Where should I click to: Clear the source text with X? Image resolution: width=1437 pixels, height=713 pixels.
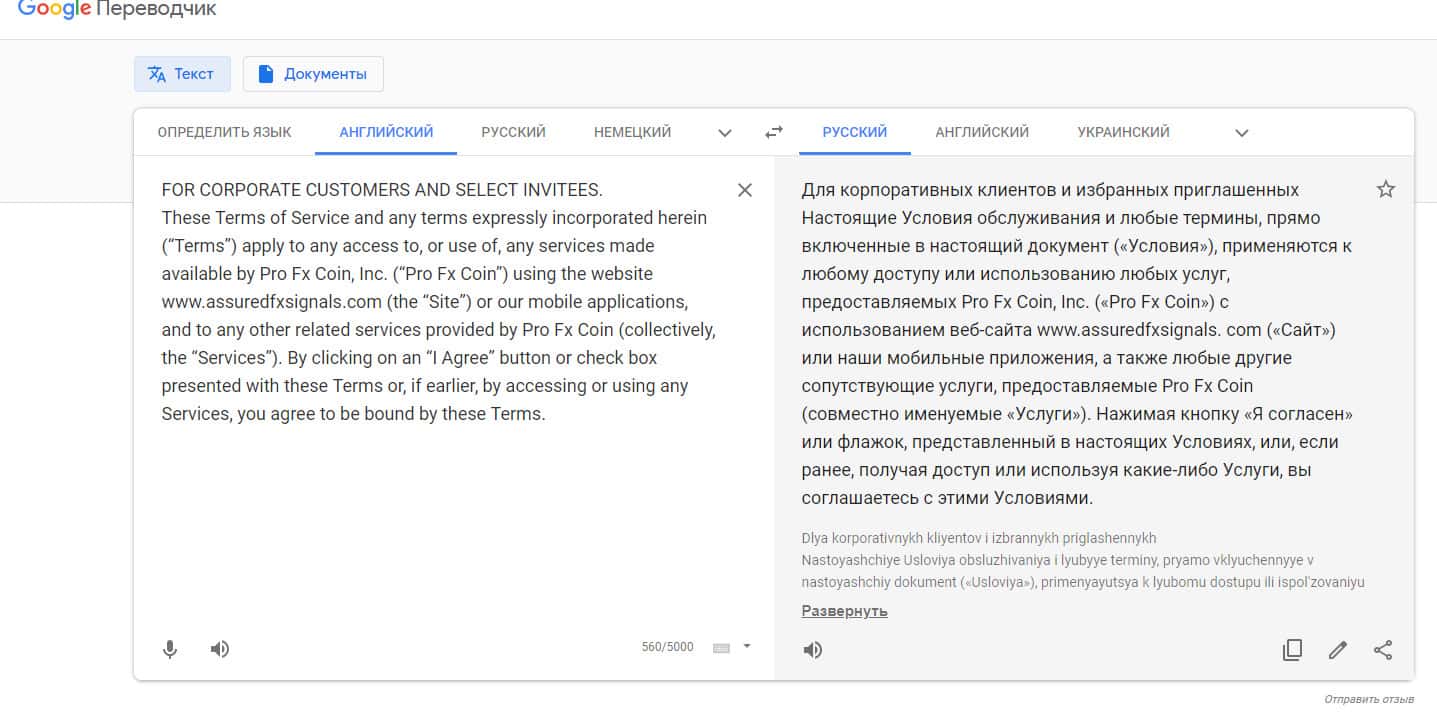745,190
